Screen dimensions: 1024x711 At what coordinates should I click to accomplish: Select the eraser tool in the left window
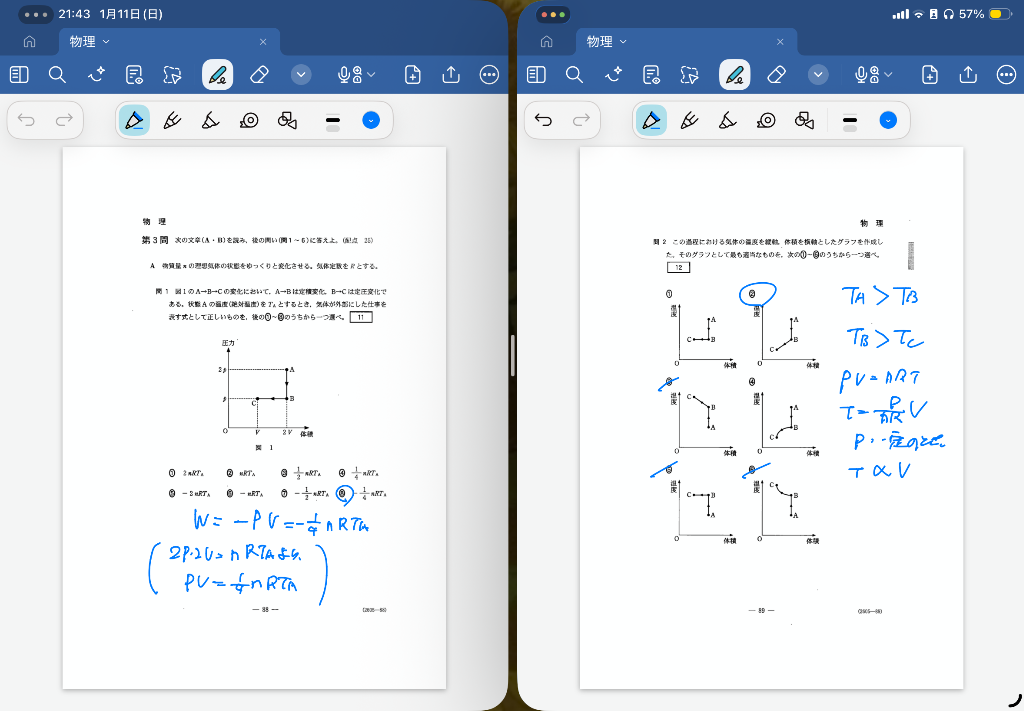point(259,75)
